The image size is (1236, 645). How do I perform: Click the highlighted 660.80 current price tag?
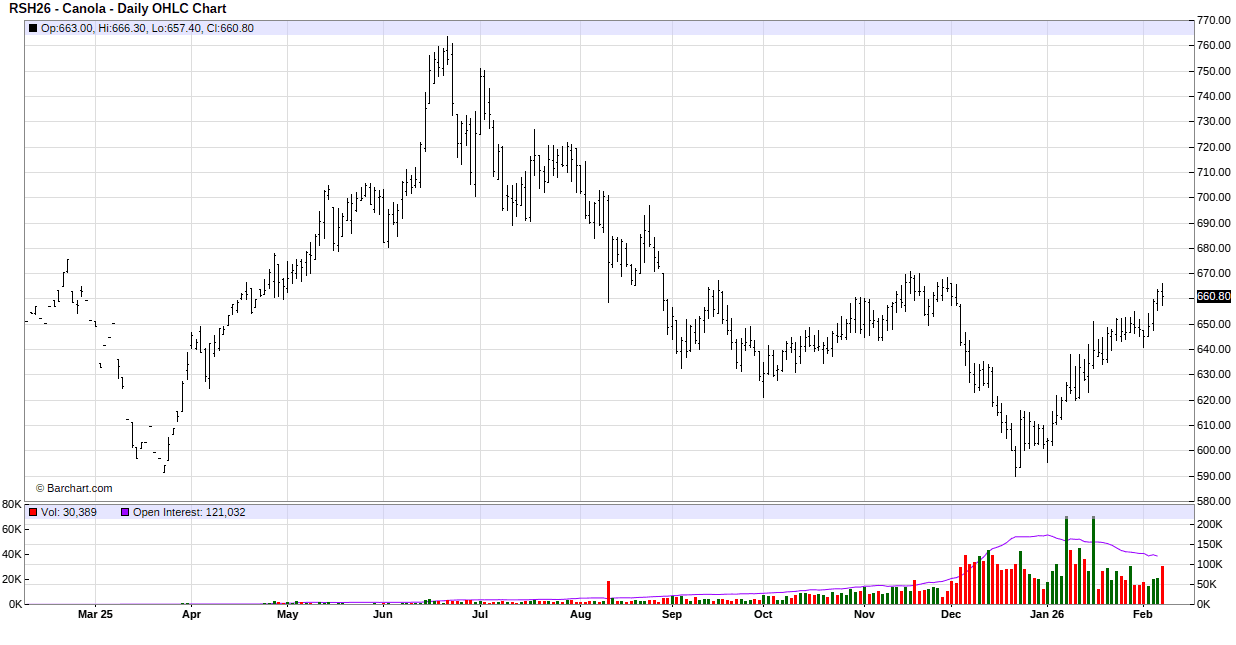click(1213, 296)
